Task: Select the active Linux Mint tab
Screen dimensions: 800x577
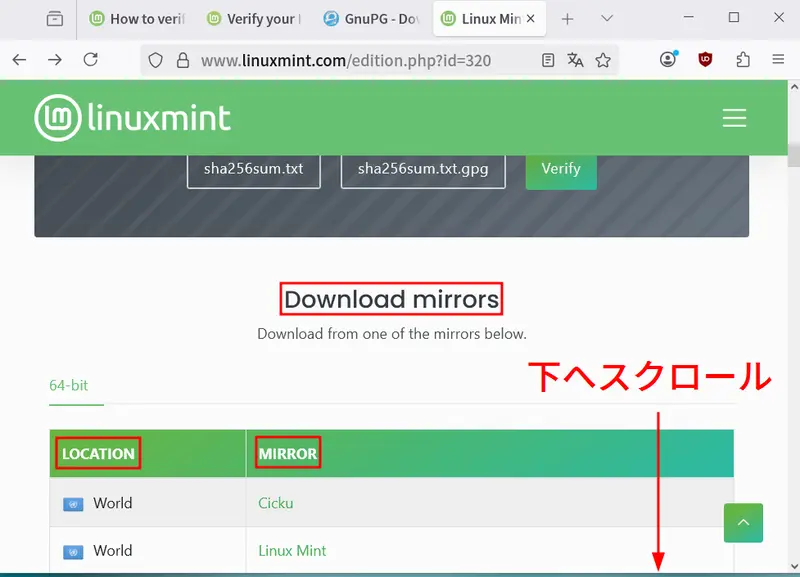Action: tap(489, 19)
